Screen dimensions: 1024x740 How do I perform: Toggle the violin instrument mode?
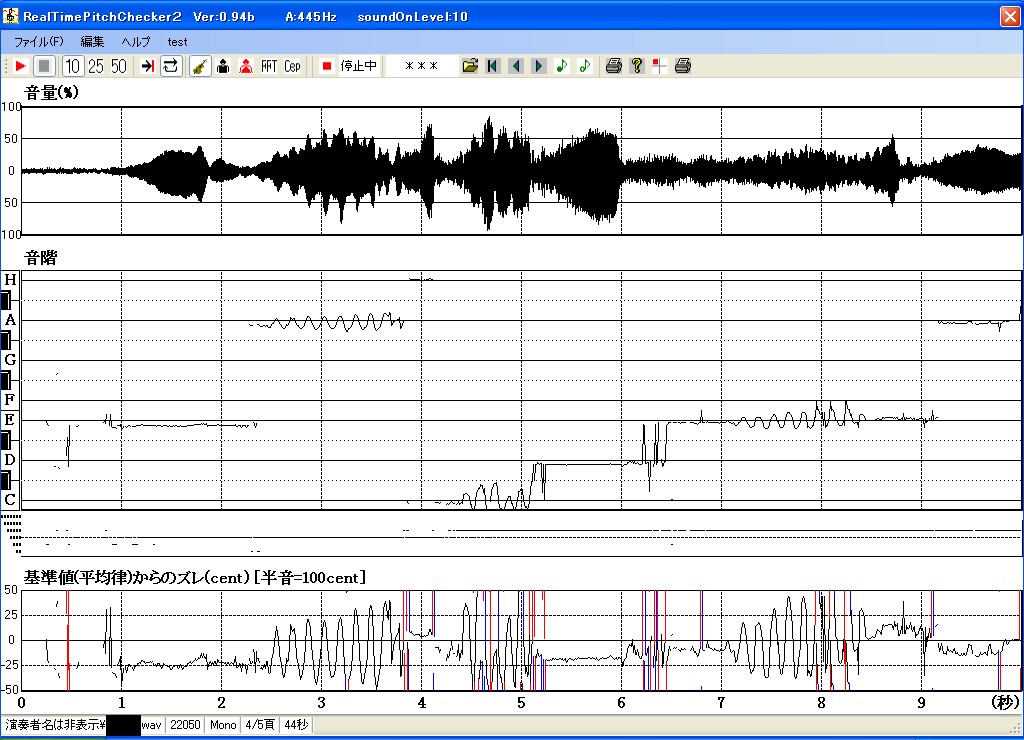pyautogui.click(x=200, y=66)
